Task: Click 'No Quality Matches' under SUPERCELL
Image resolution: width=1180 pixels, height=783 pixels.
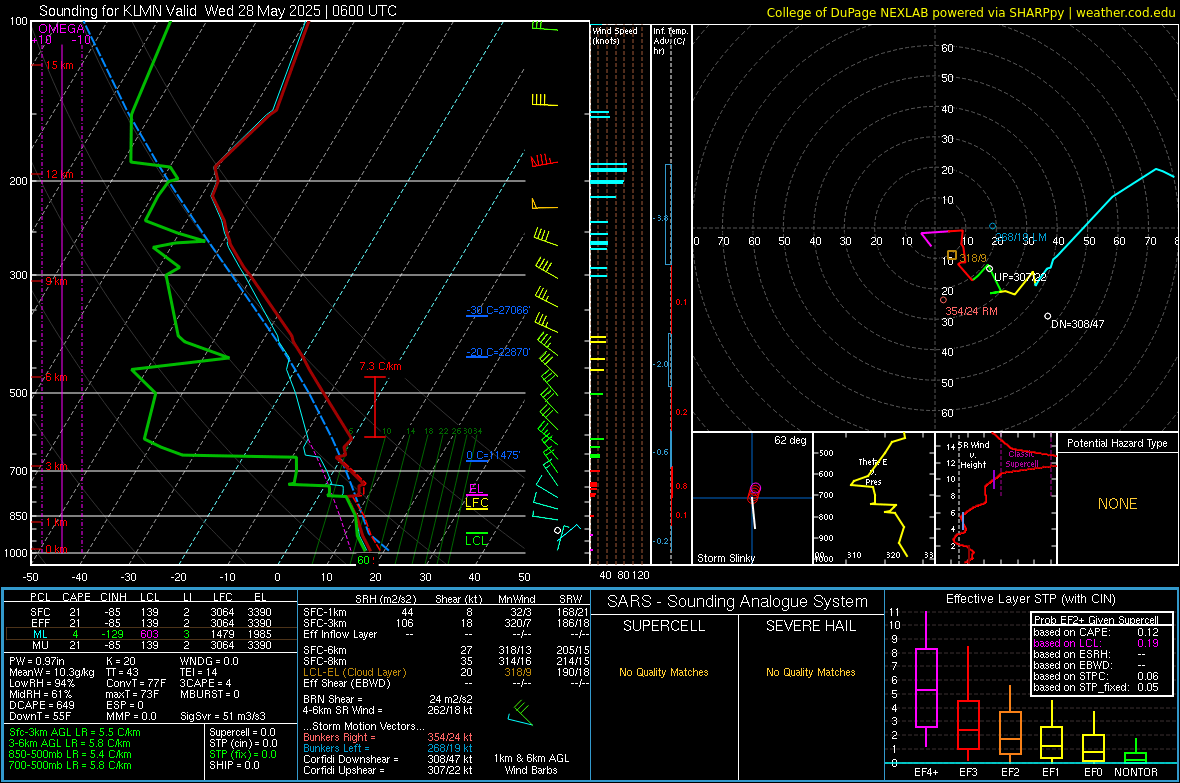Action: click(664, 672)
